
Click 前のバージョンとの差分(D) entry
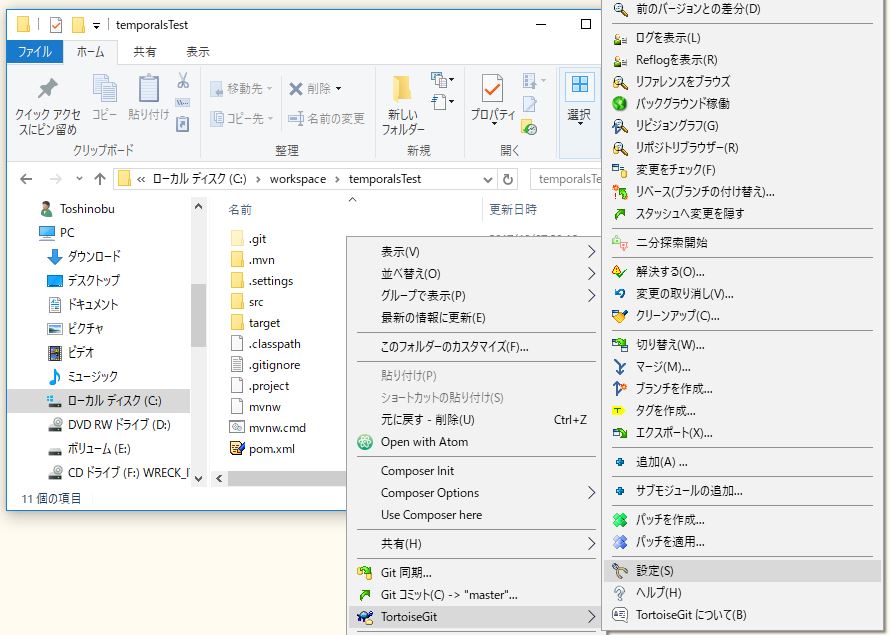click(x=742, y=9)
